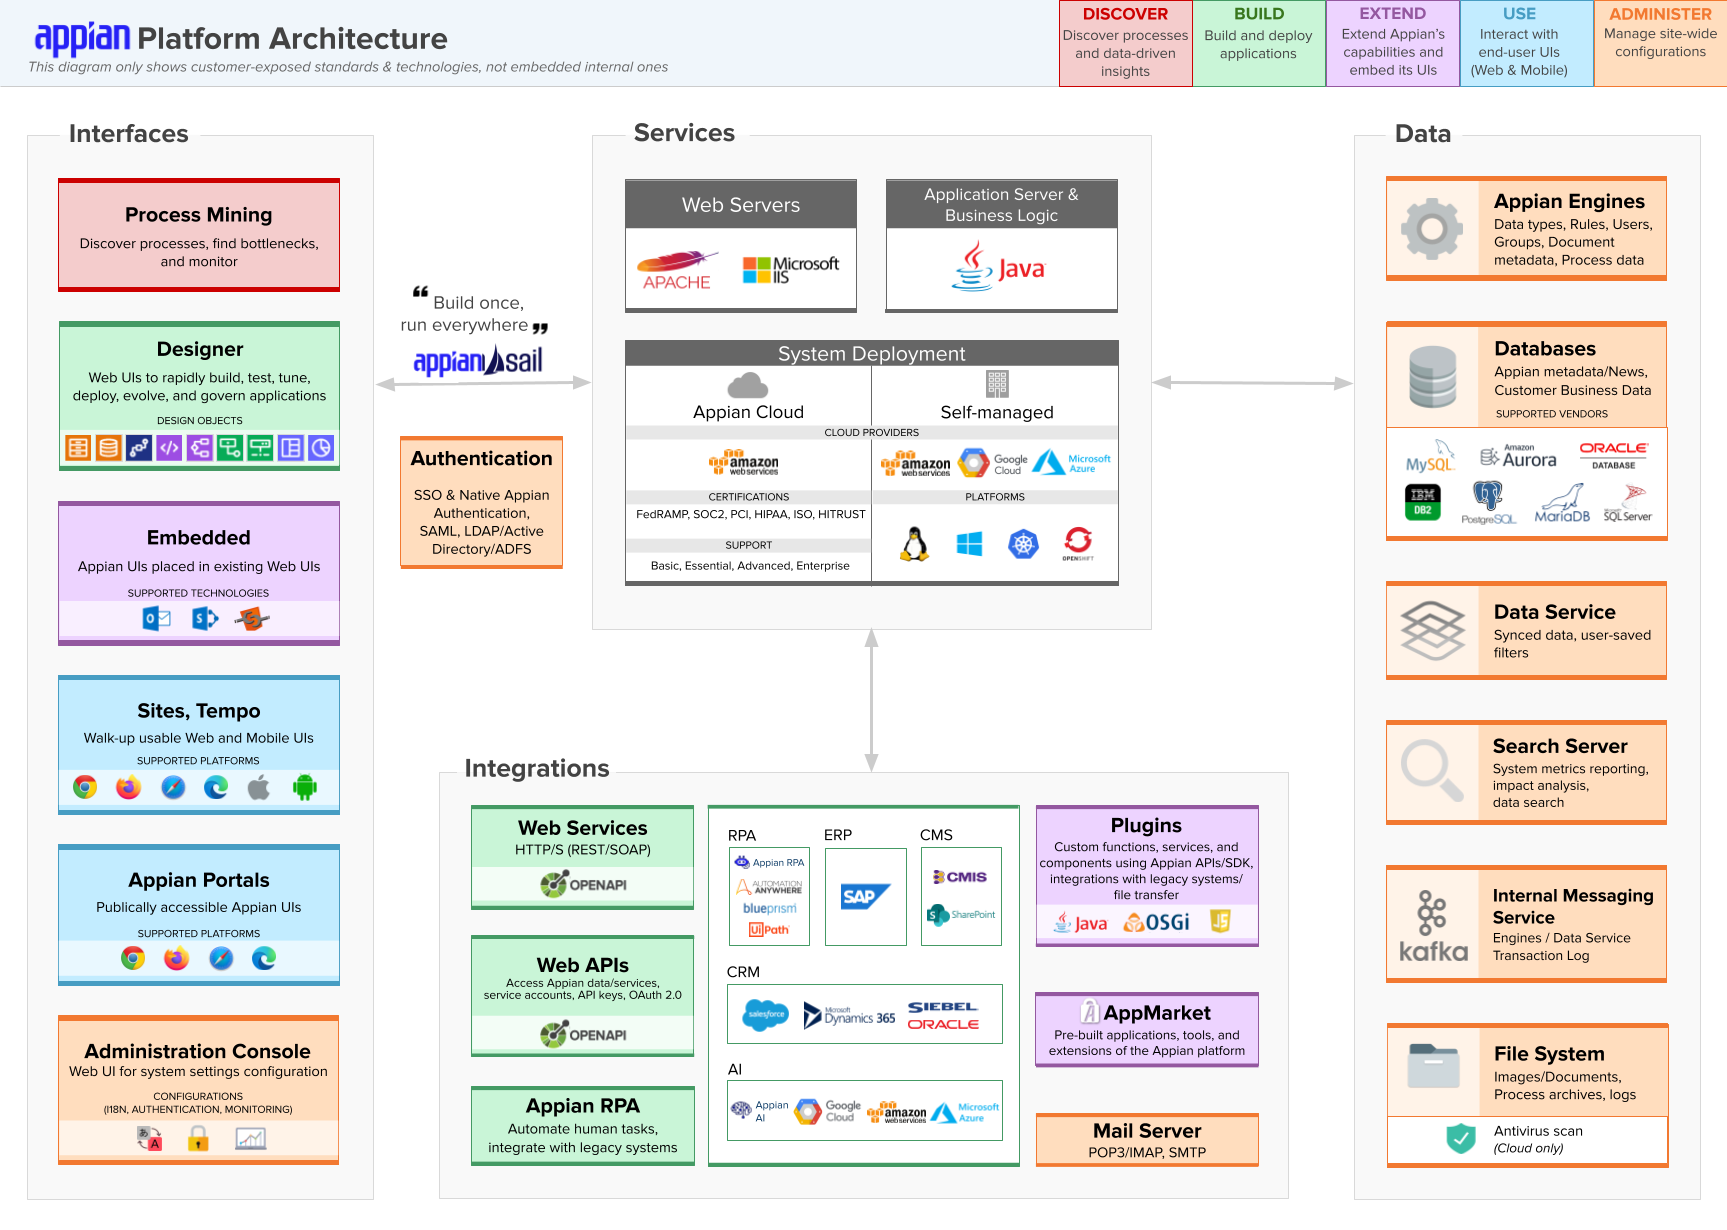Click the Microsoft IIS logo
Image resolution: width=1727 pixels, height=1230 pixels.
point(791,270)
